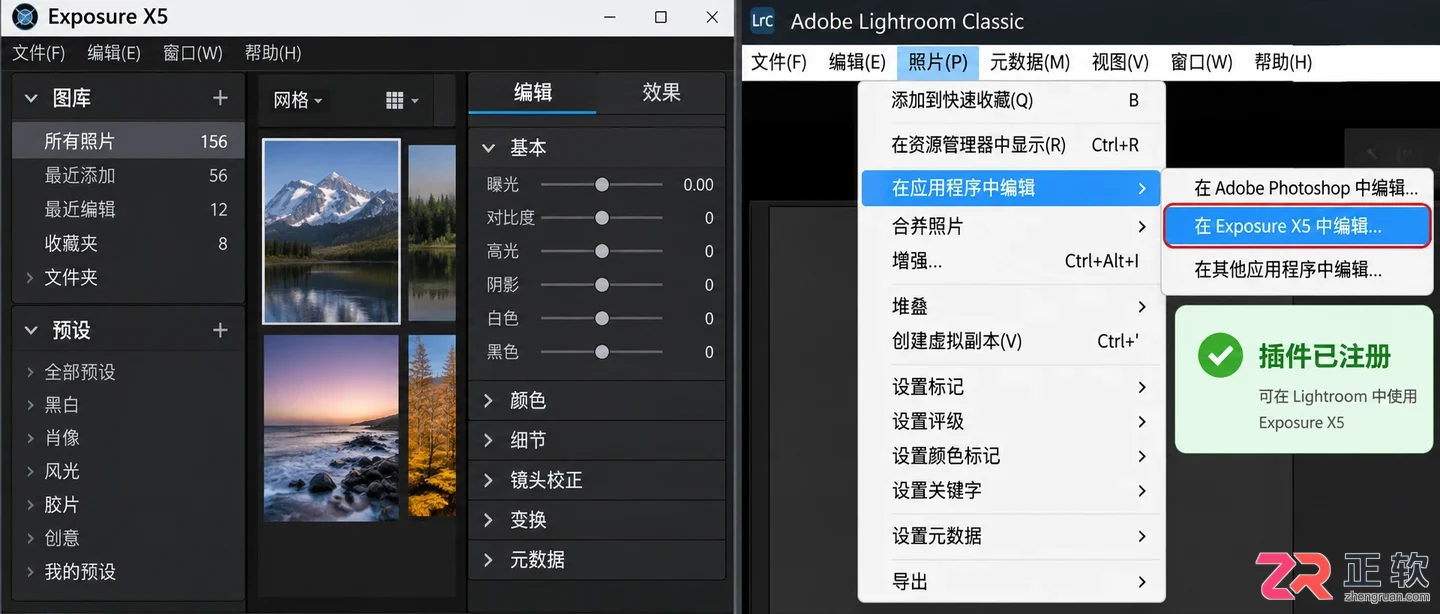The height and width of the screenshot is (614, 1440).
Task: Switch to the 编辑 tab
Action: click(x=533, y=92)
